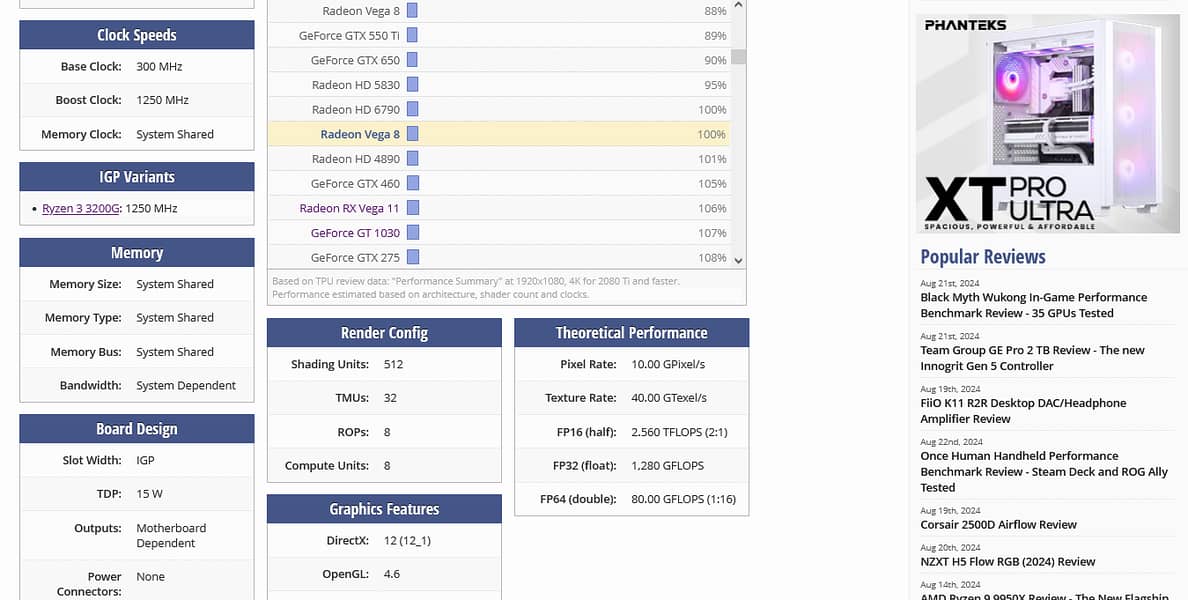
Task: Click the DirectX value 12 (12_1)
Action: [x=407, y=541]
